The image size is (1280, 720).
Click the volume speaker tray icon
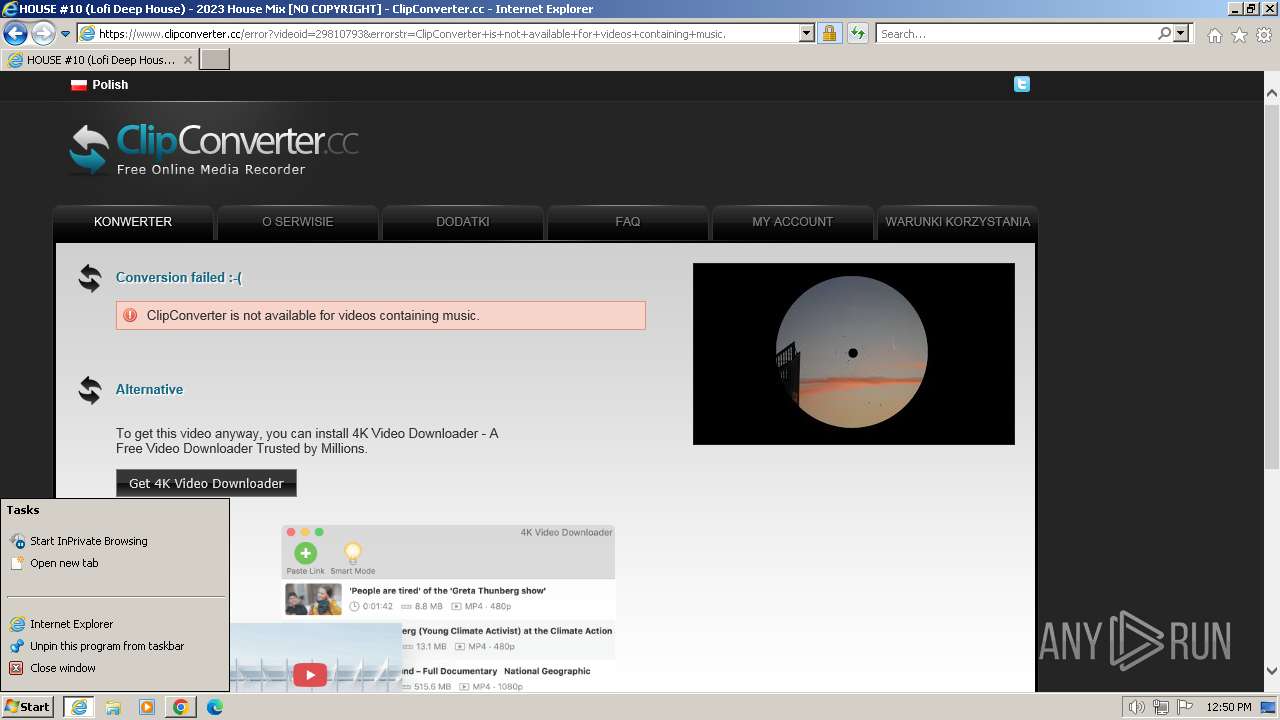(1137, 707)
